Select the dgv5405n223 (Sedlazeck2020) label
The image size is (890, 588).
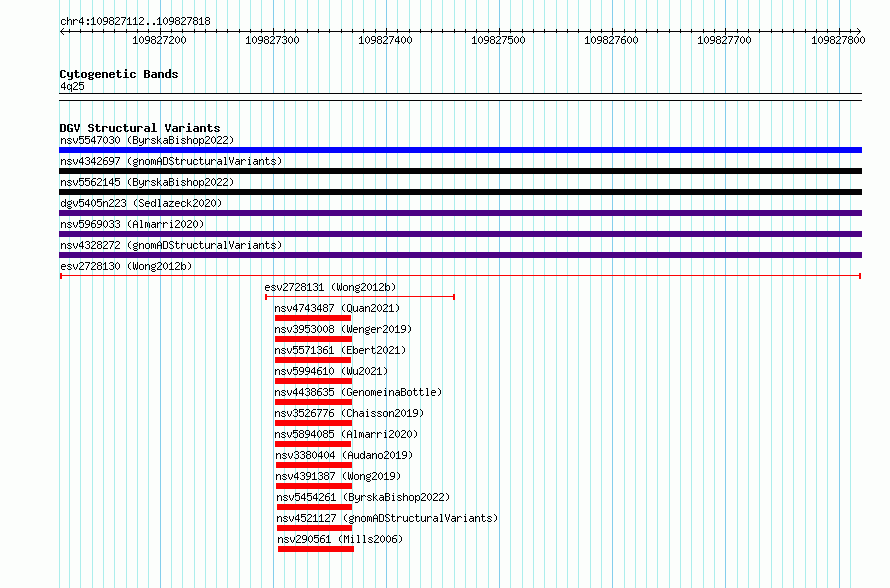pyautogui.click(x=141, y=203)
